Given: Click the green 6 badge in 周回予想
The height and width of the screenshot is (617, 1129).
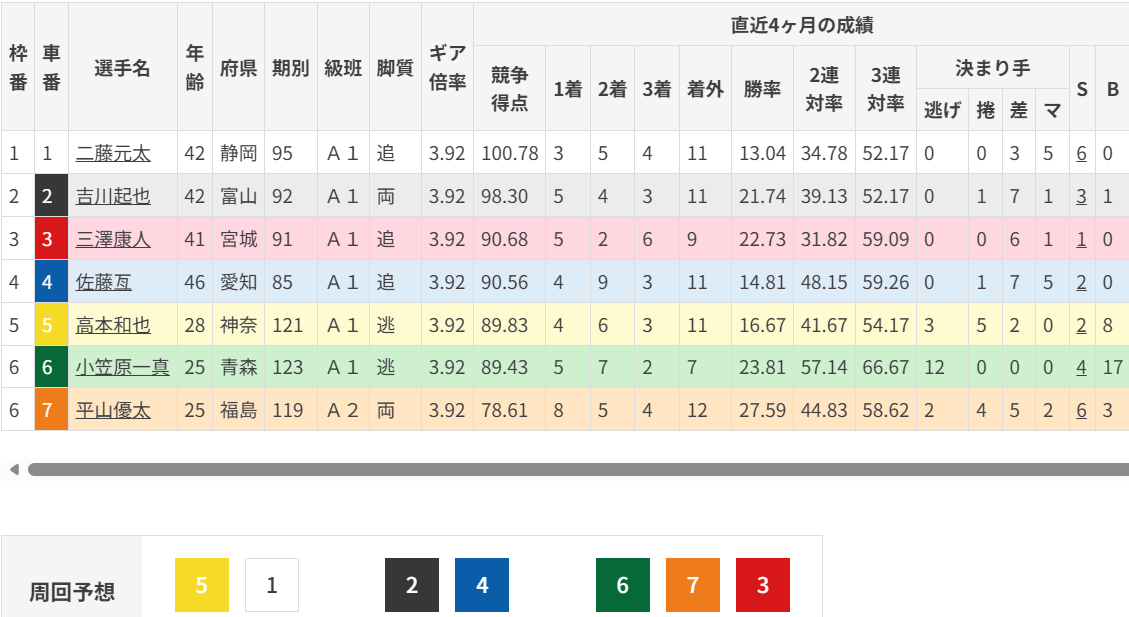Looking at the screenshot, I should click(622, 585).
